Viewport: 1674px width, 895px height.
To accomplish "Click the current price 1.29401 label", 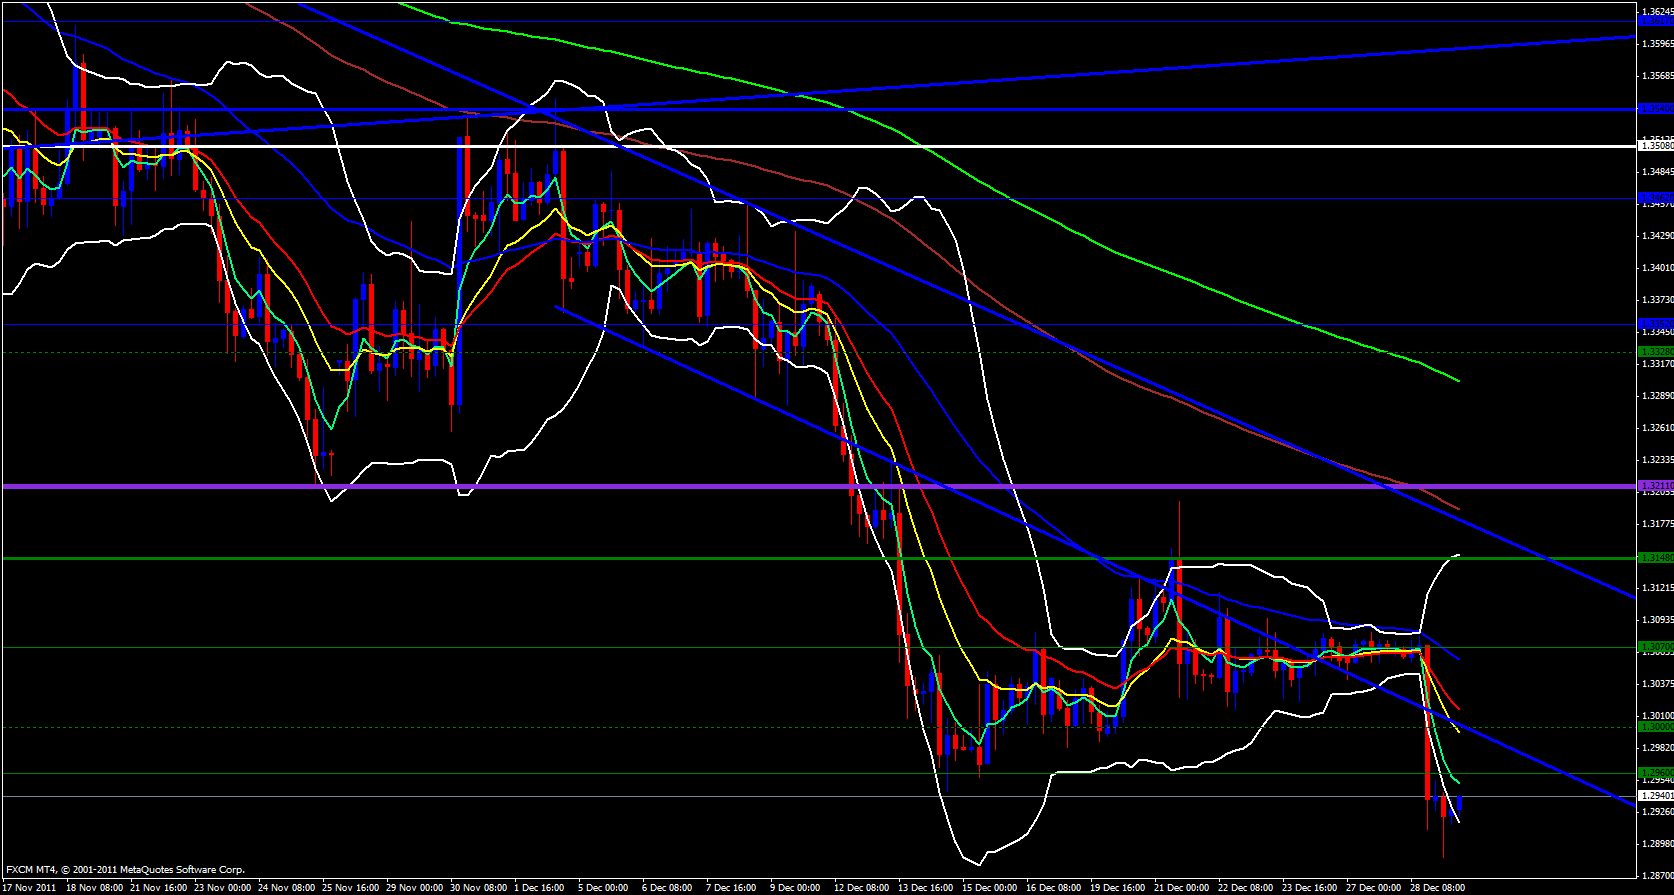I will click(1655, 796).
